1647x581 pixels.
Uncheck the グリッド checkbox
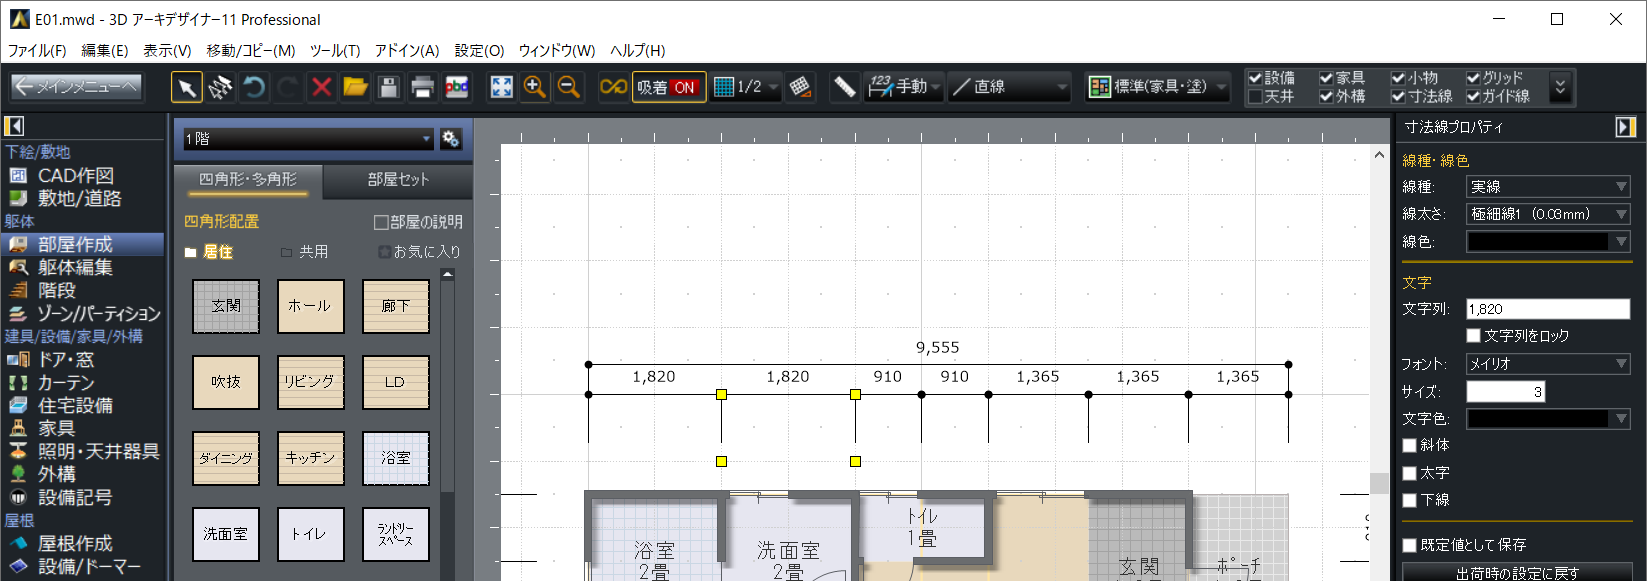pyautogui.click(x=1473, y=78)
